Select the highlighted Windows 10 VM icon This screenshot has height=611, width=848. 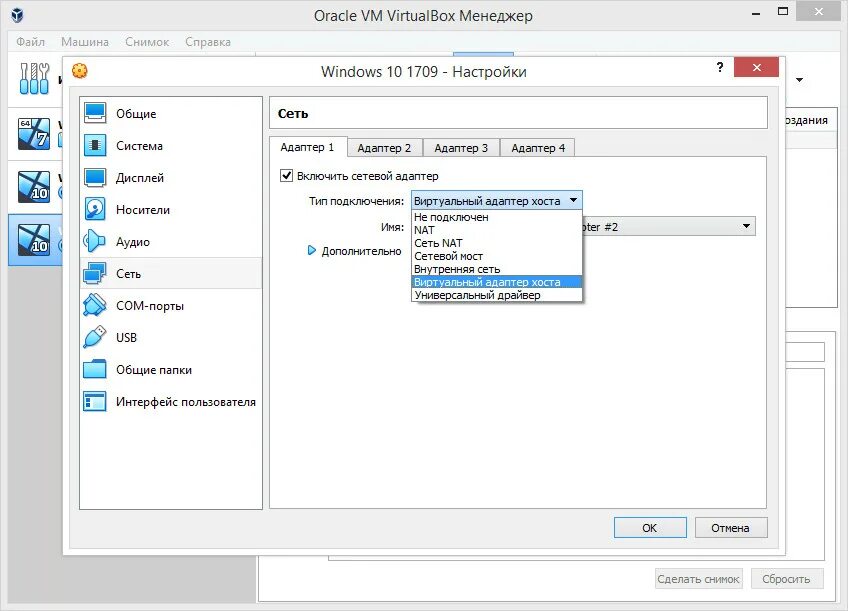point(34,240)
